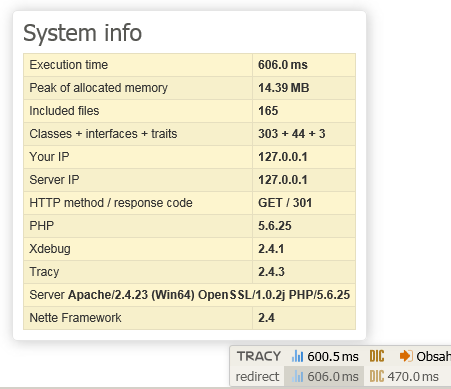Viewport: 451px width, 389px height.
Task: Click the System info heading
Action: 83,33
